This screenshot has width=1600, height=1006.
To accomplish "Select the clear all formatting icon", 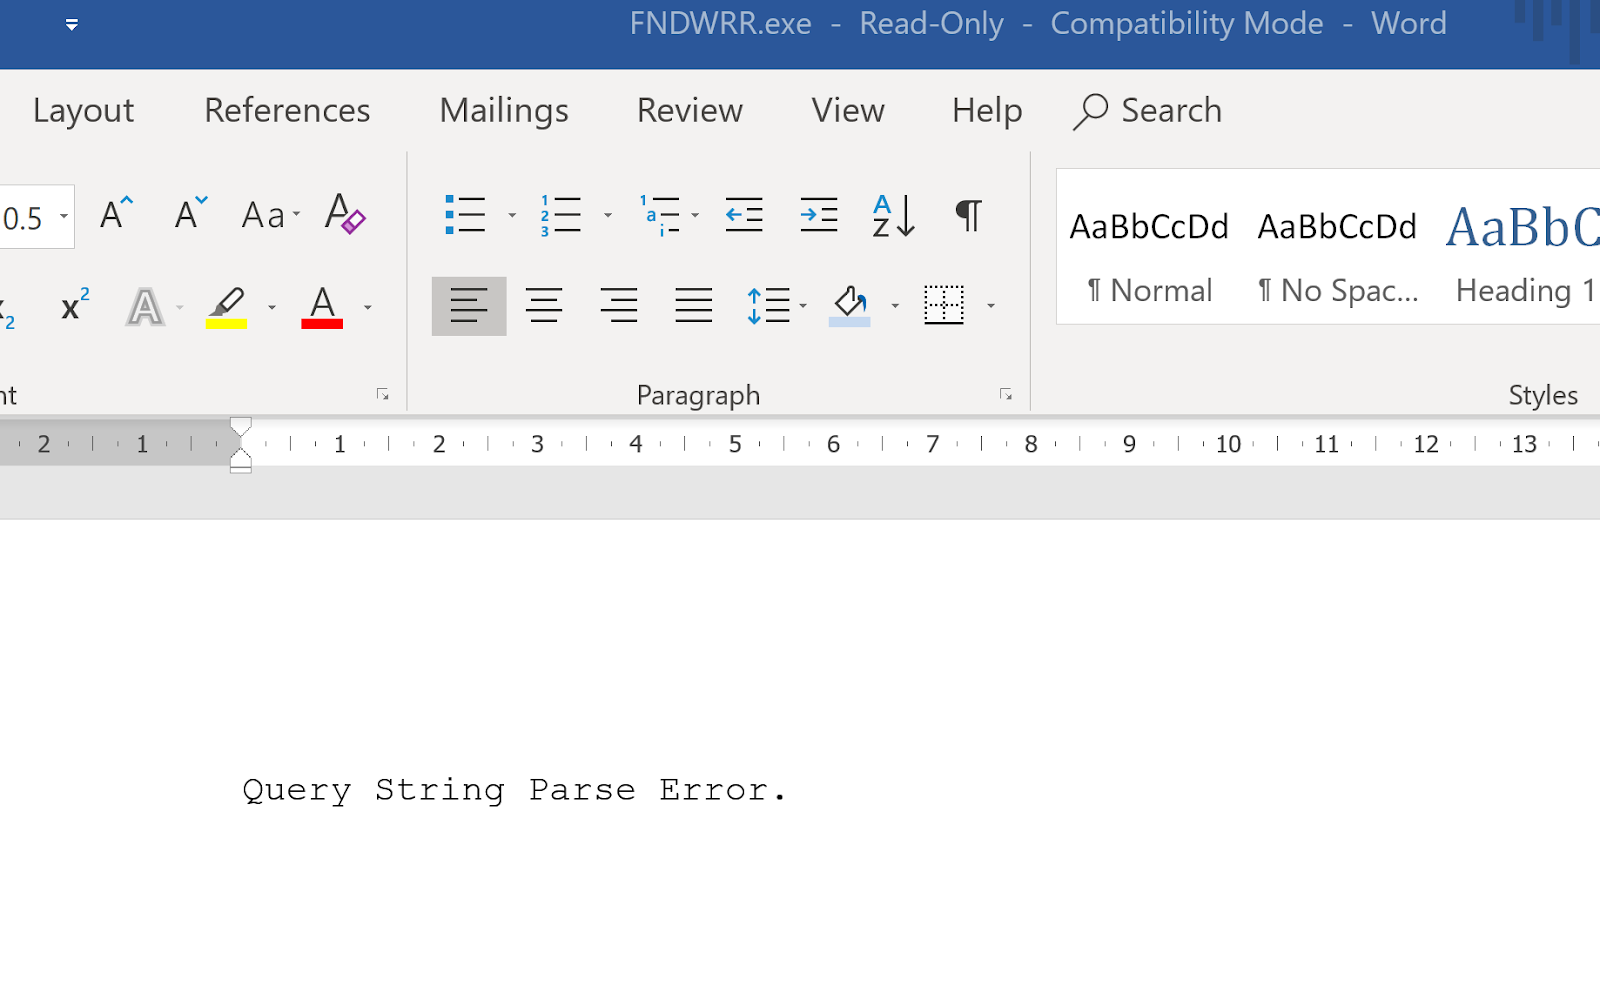I will (344, 214).
